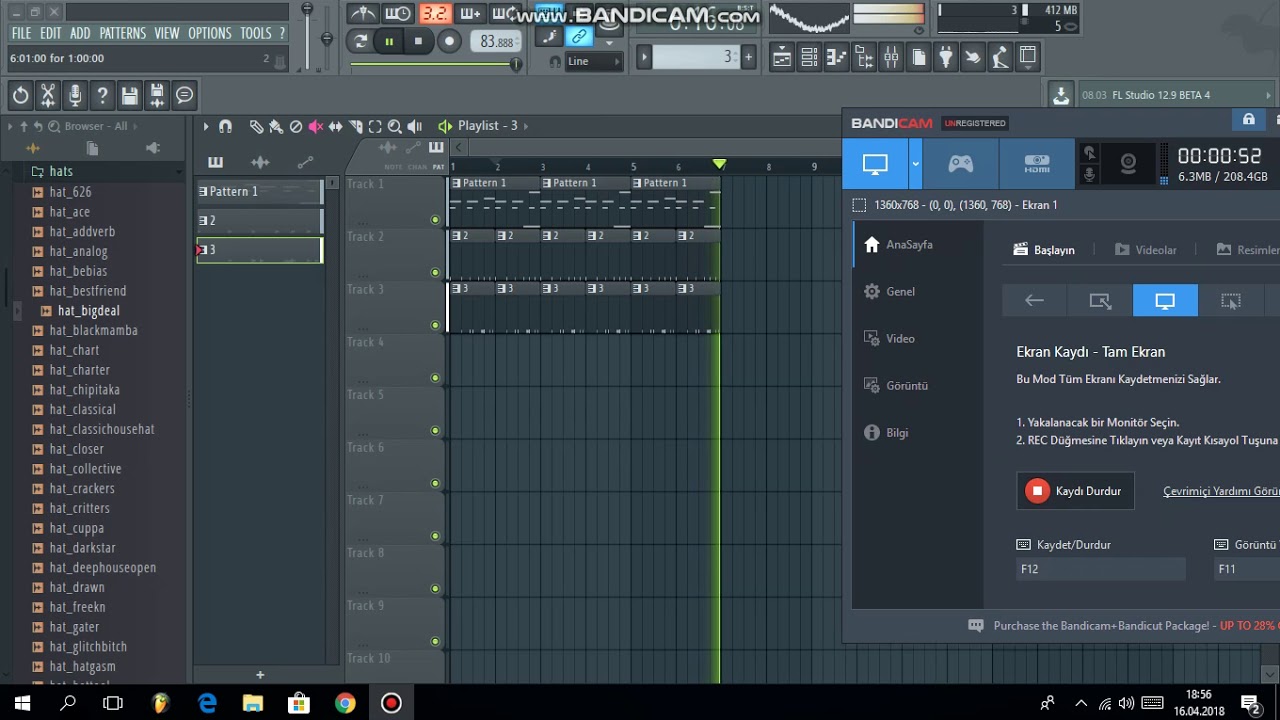The width and height of the screenshot is (1280, 720).
Task: Mute Track 6 via green dot
Action: [435, 483]
